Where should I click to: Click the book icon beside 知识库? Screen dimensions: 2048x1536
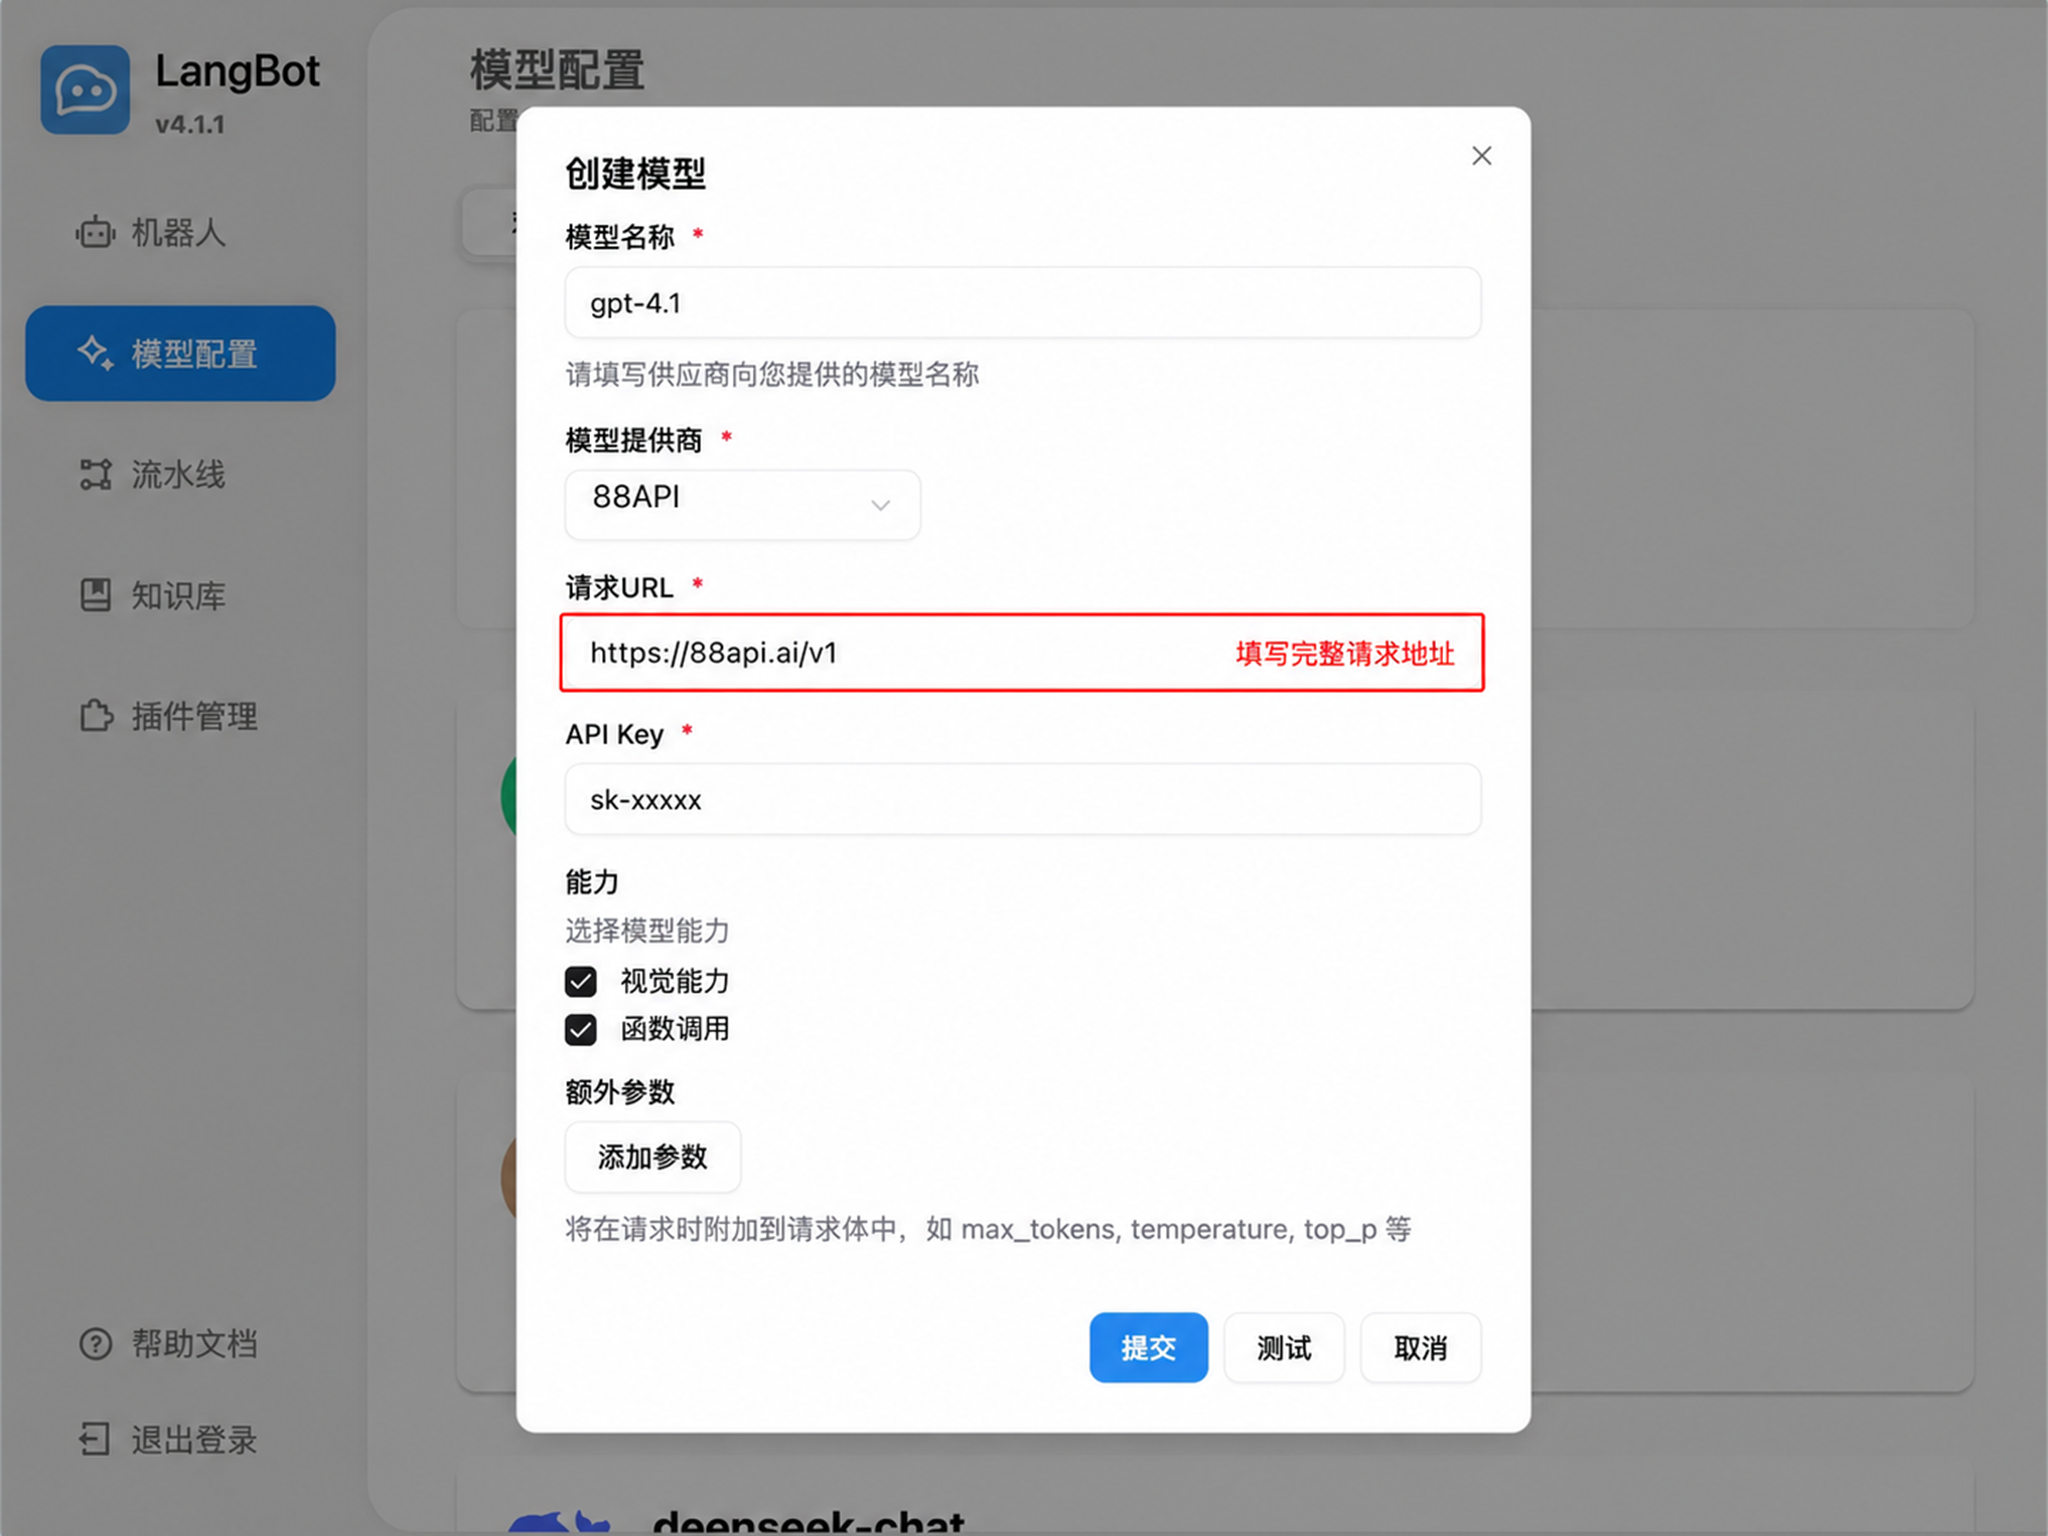click(x=95, y=595)
